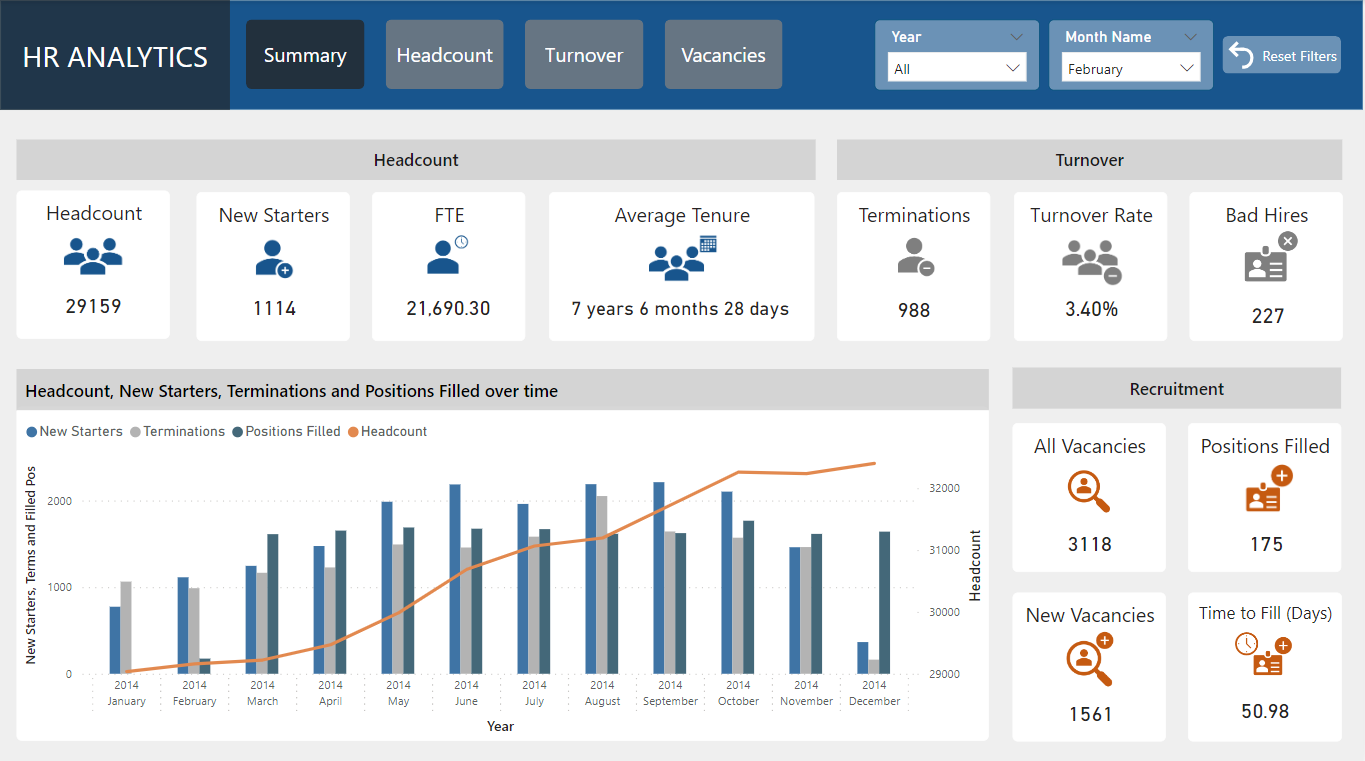Go to the Turnover tab
1365x761 pixels.
(584, 55)
